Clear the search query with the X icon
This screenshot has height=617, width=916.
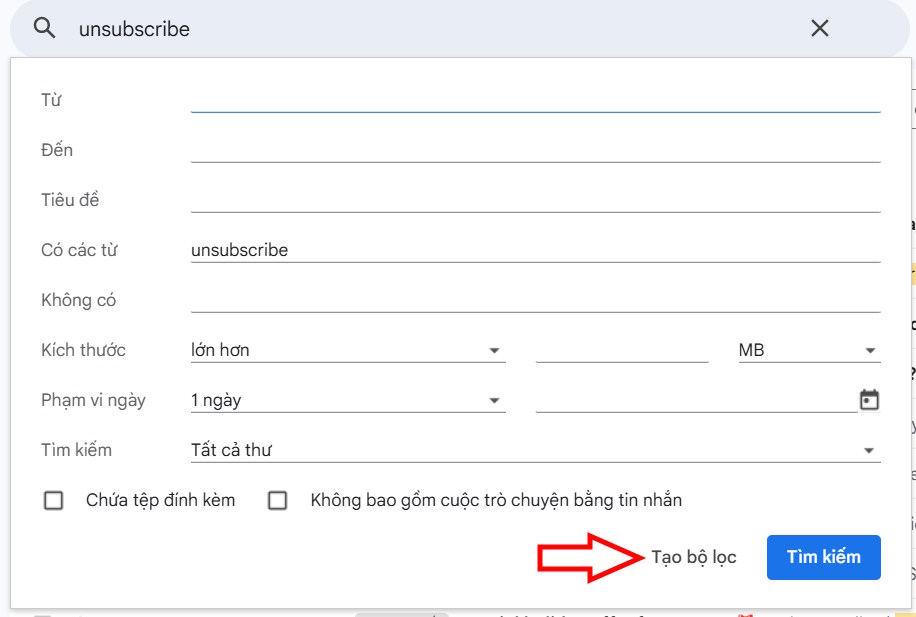click(819, 28)
